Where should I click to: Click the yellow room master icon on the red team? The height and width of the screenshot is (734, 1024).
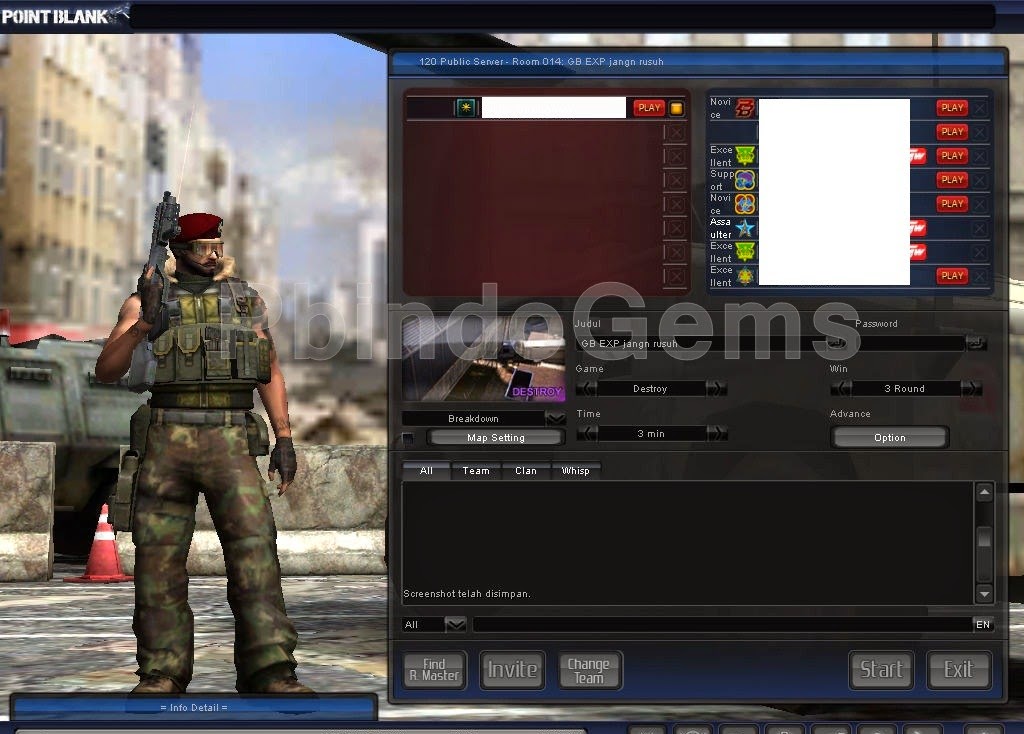[x=677, y=108]
